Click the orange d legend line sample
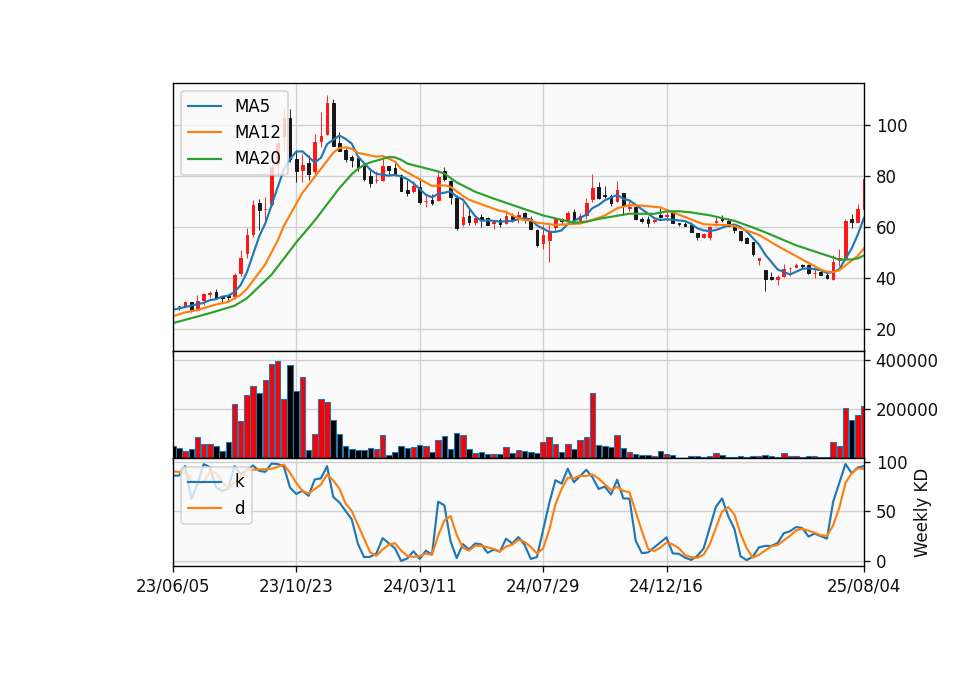 click(x=204, y=508)
